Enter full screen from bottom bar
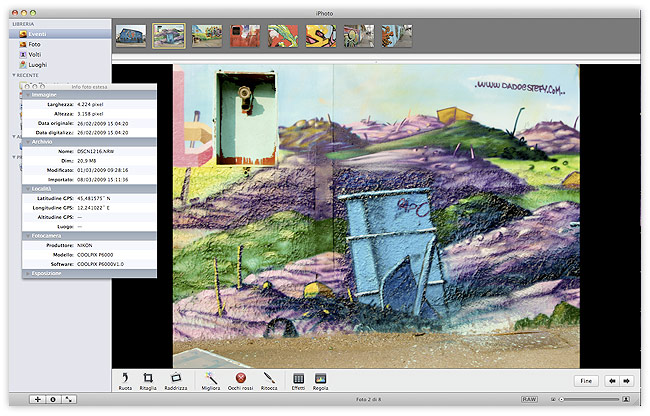 (69, 399)
